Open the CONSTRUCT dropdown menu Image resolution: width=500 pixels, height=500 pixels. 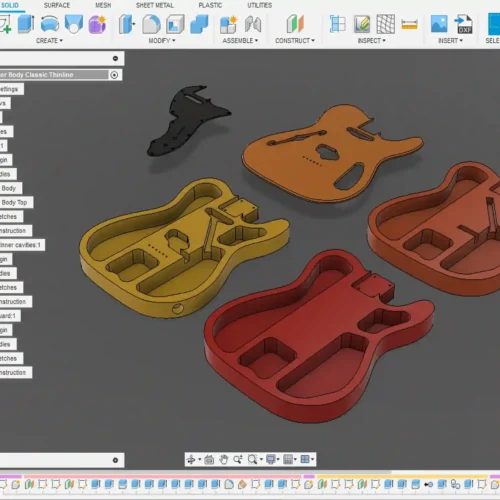(295, 41)
